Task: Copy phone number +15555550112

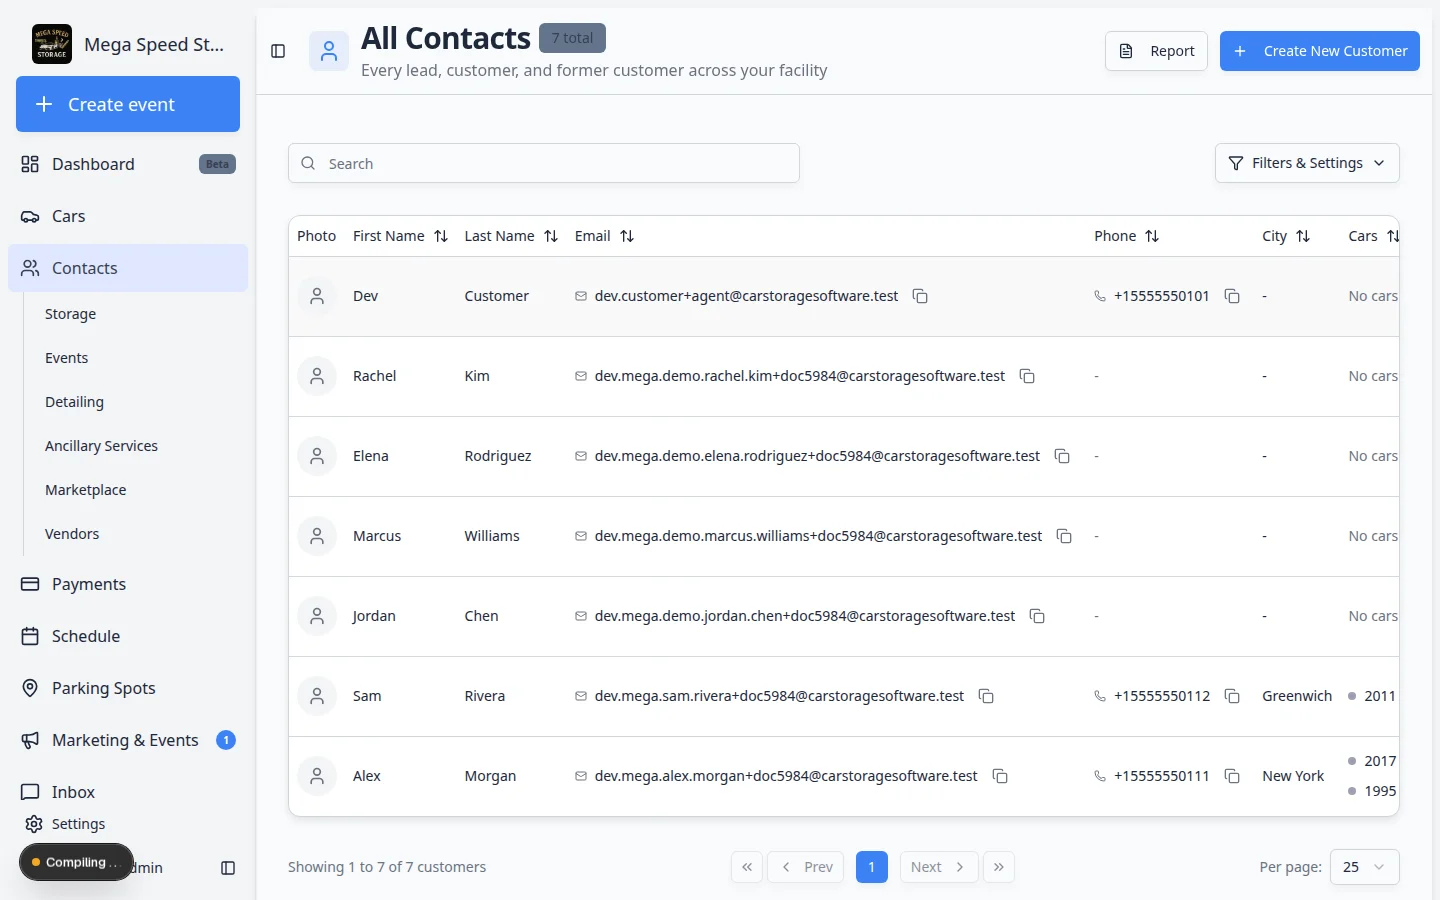Action: [x=1232, y=696]
